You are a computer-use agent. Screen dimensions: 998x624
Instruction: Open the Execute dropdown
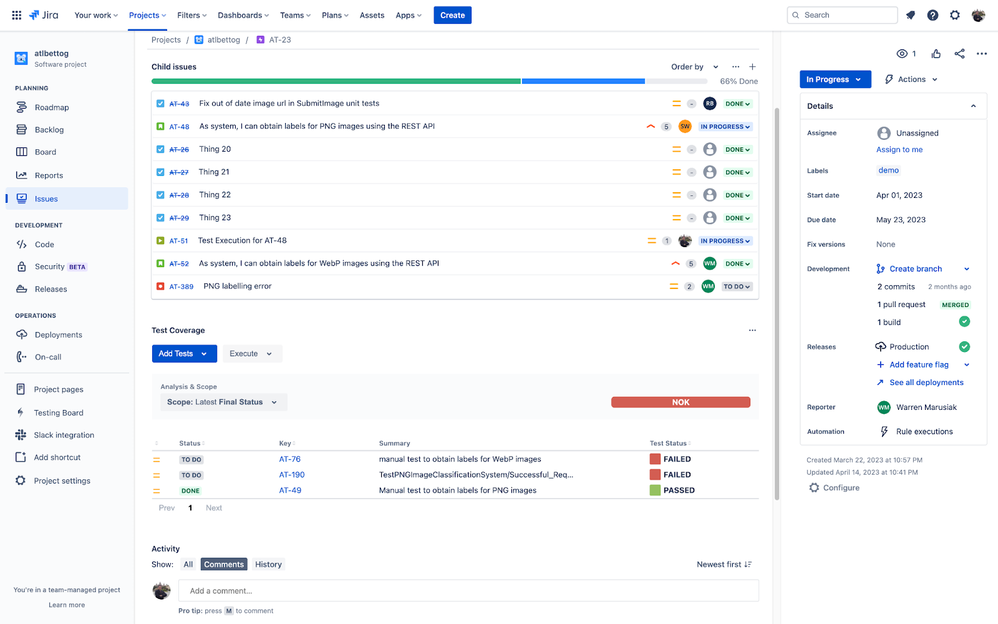[x=251, y=354]
